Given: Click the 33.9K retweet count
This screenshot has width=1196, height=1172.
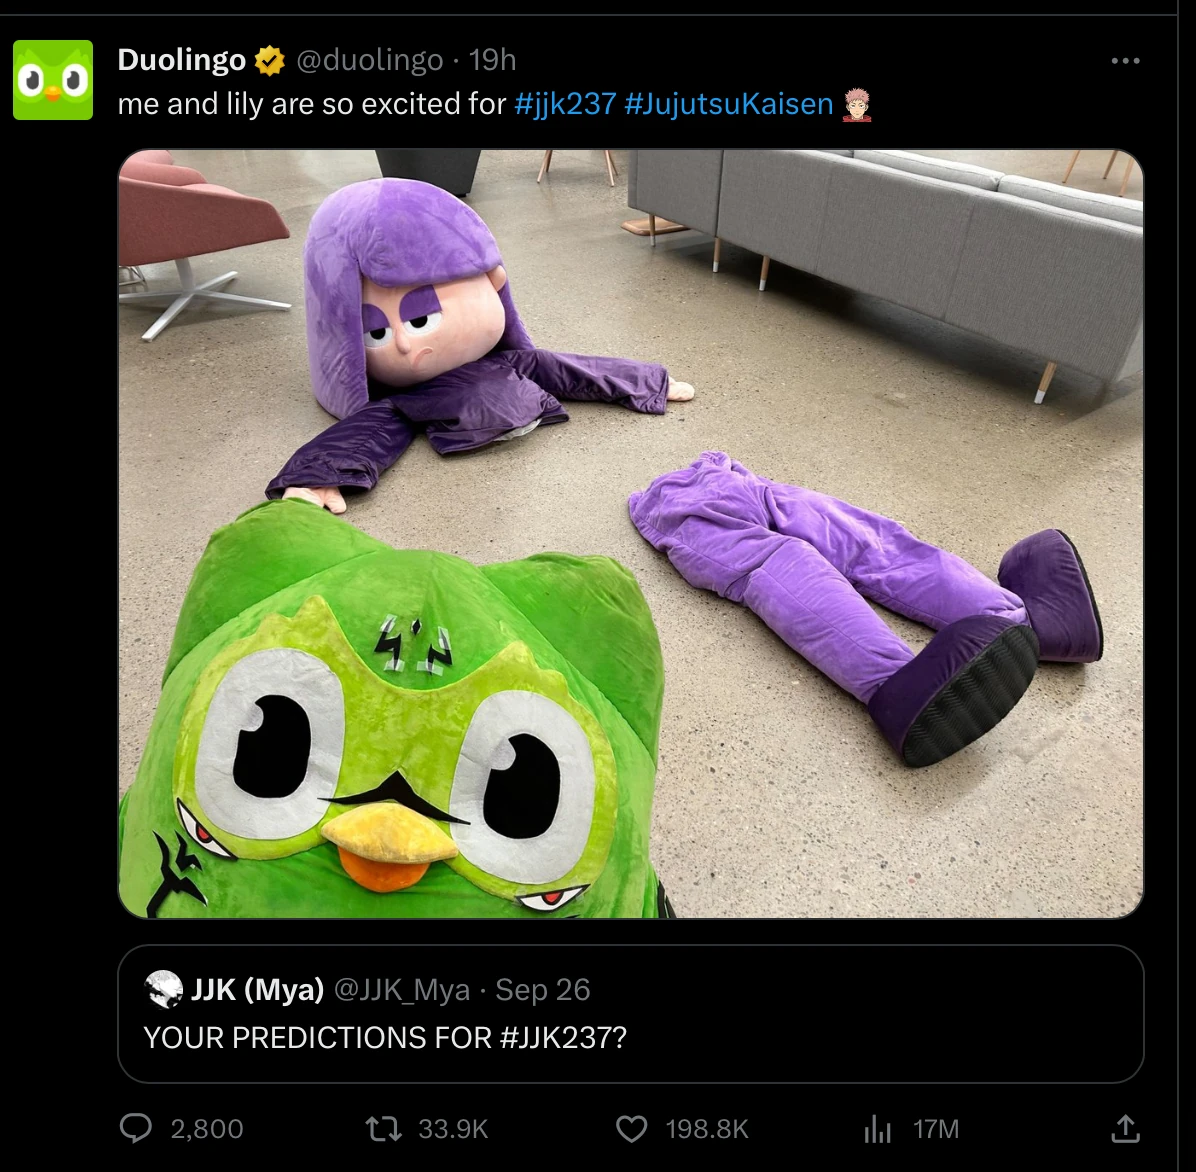Looking at the screenshot, I should tap(452, 1129).
